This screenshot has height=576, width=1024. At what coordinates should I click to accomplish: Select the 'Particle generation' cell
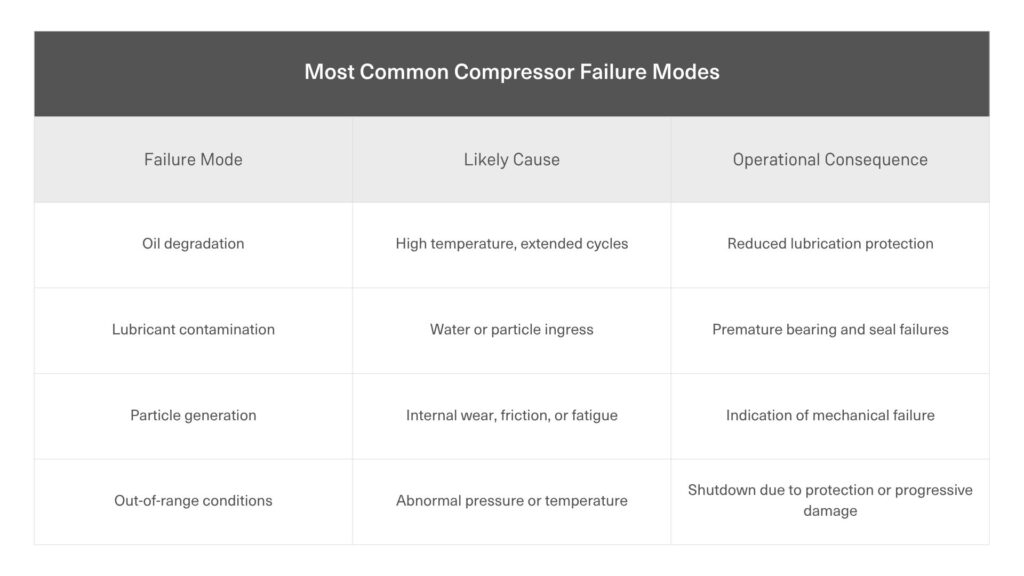pos(193,415)
